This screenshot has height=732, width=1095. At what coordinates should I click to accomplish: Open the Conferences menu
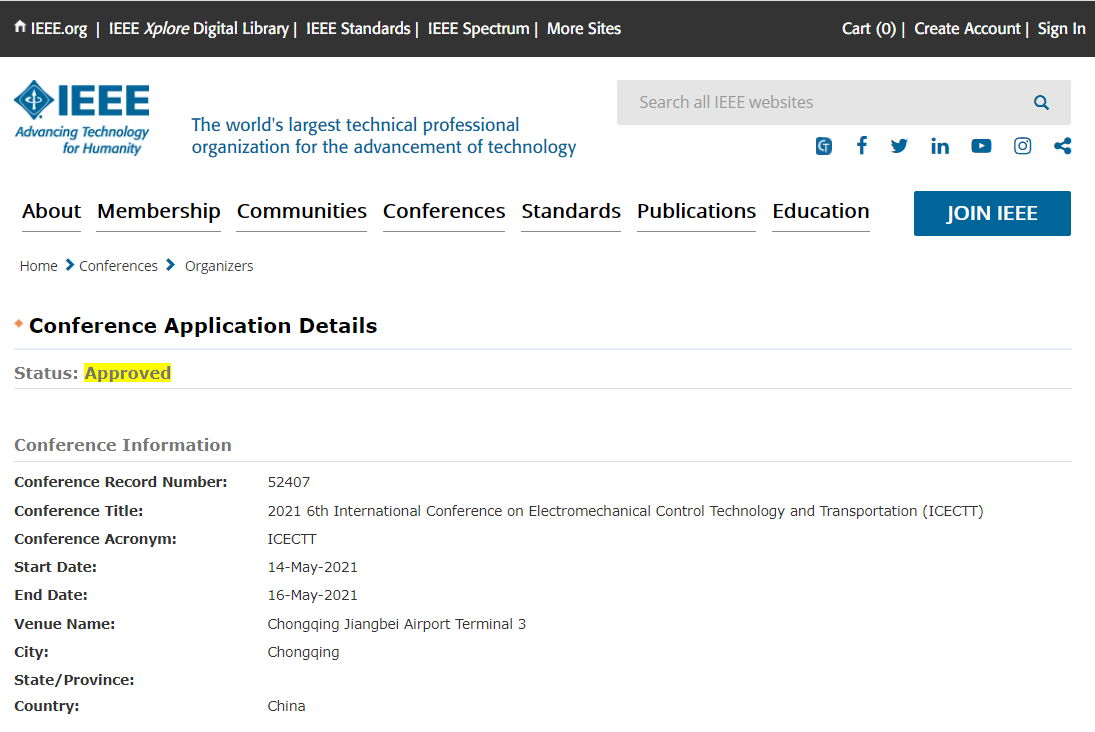tap(444, 212)
